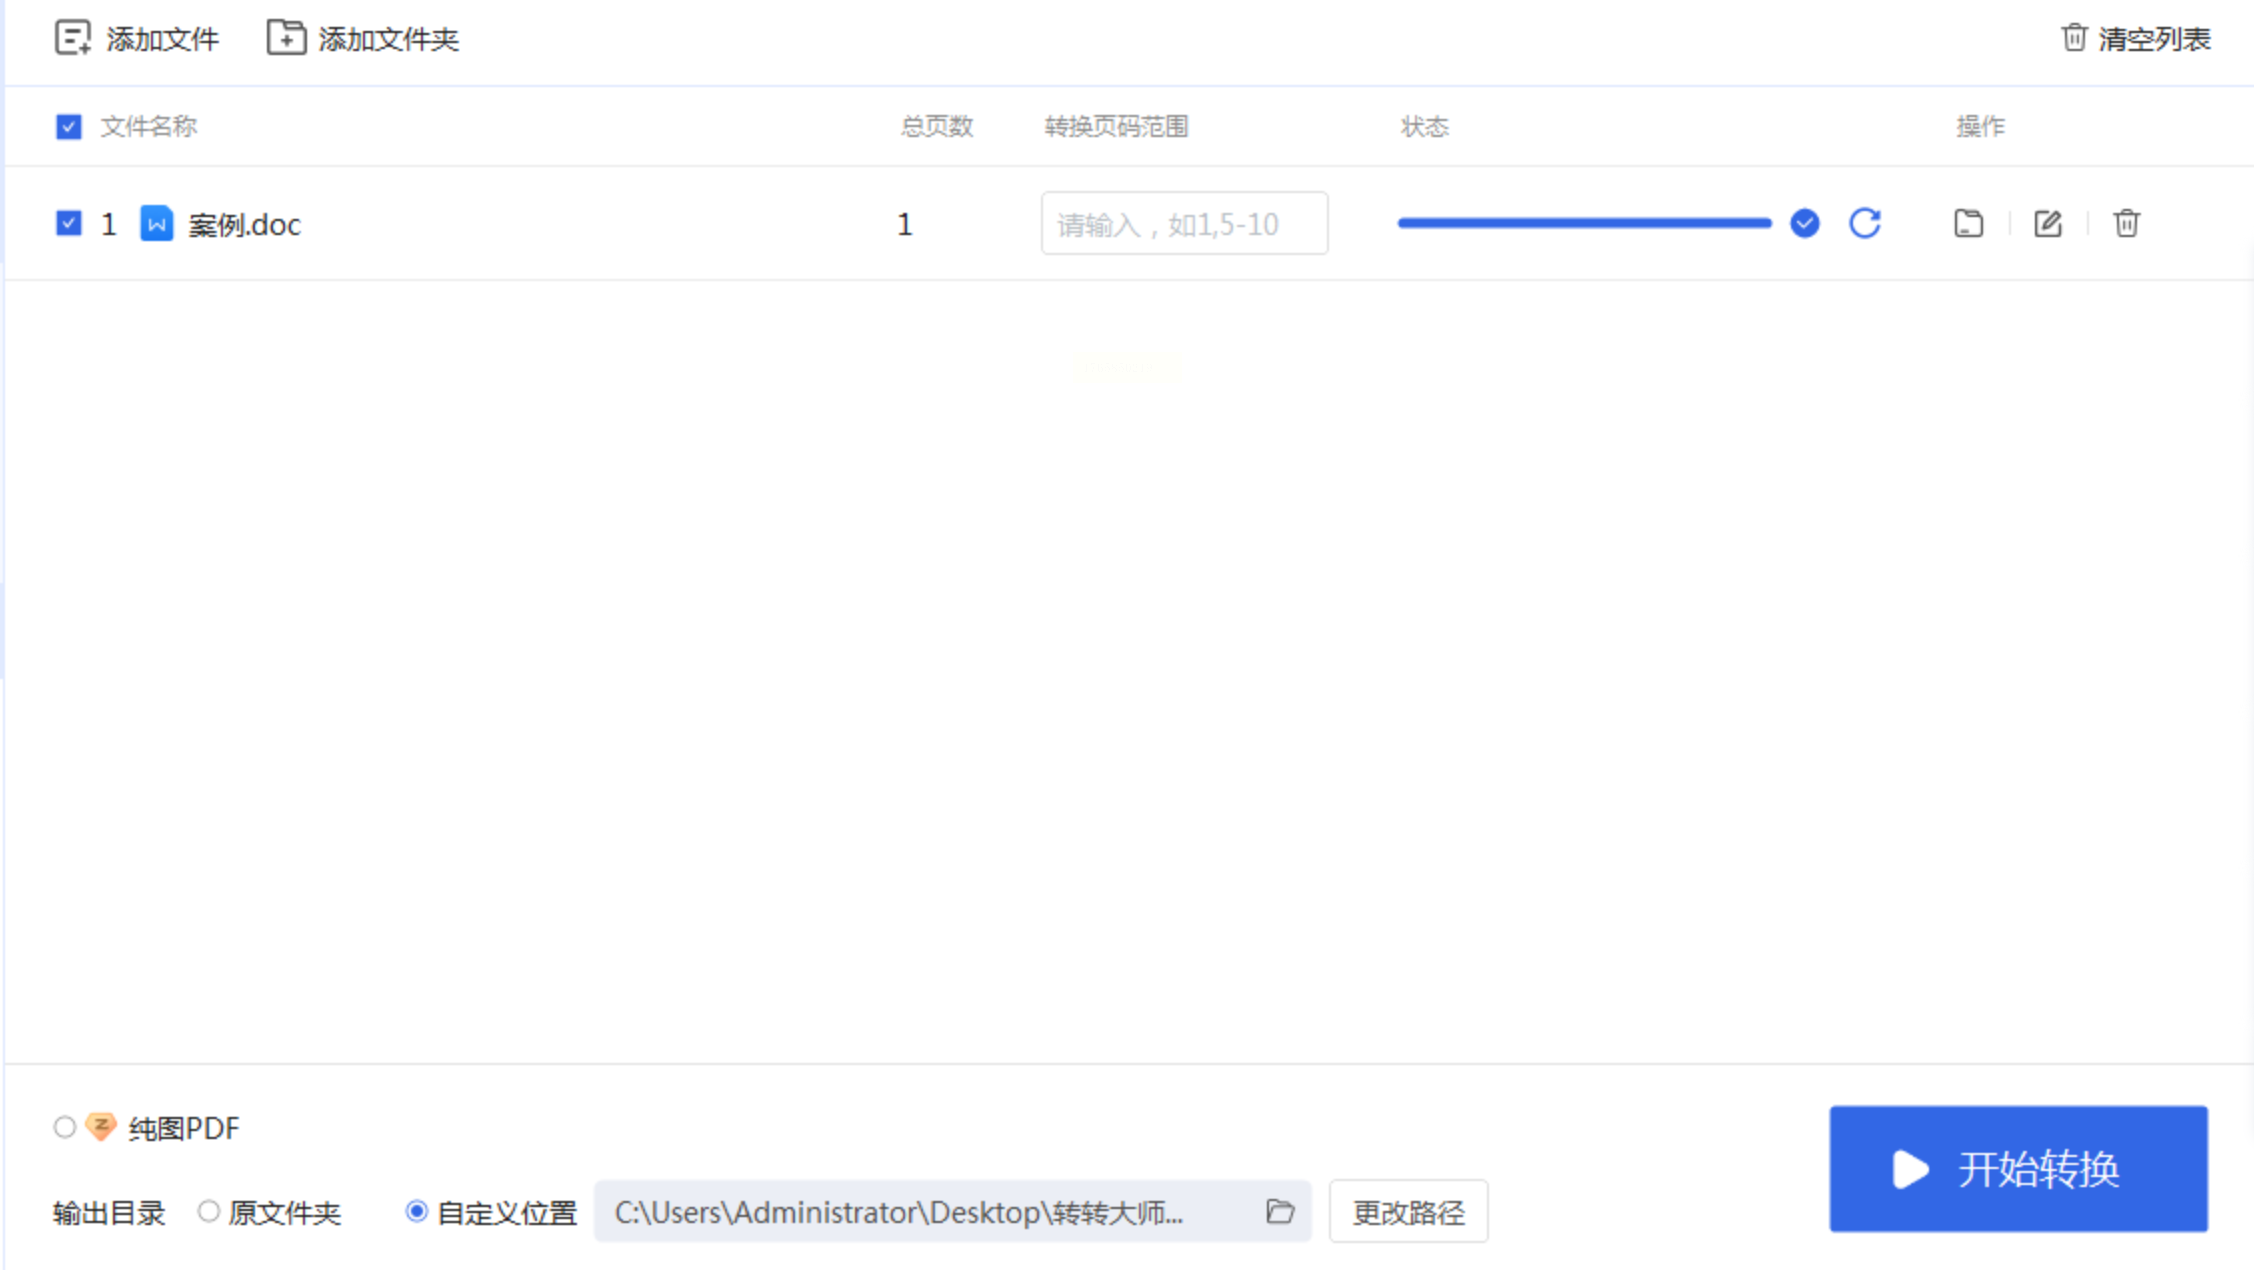Uncheck the 案例.doc row checkbox

pyautogui.click(x=68, y=223)
